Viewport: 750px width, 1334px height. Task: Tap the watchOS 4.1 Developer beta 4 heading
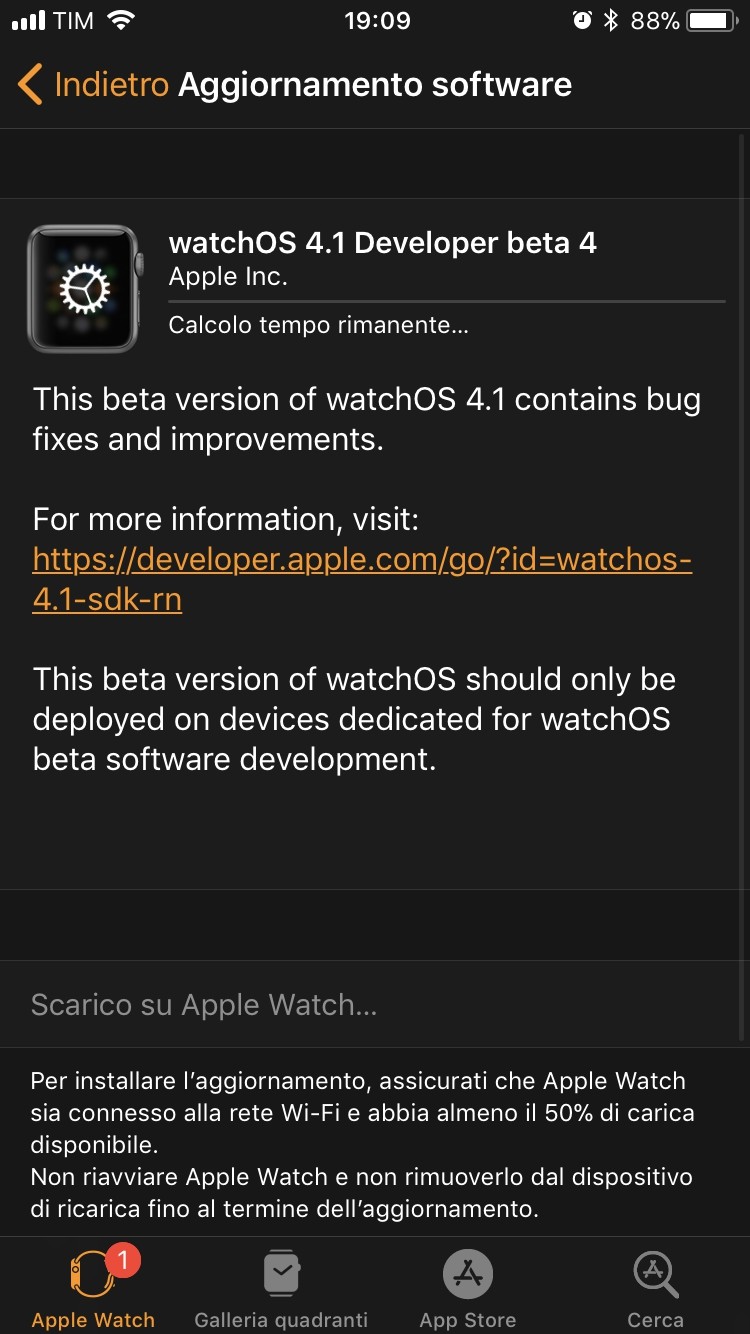click(x=383, y=243)
